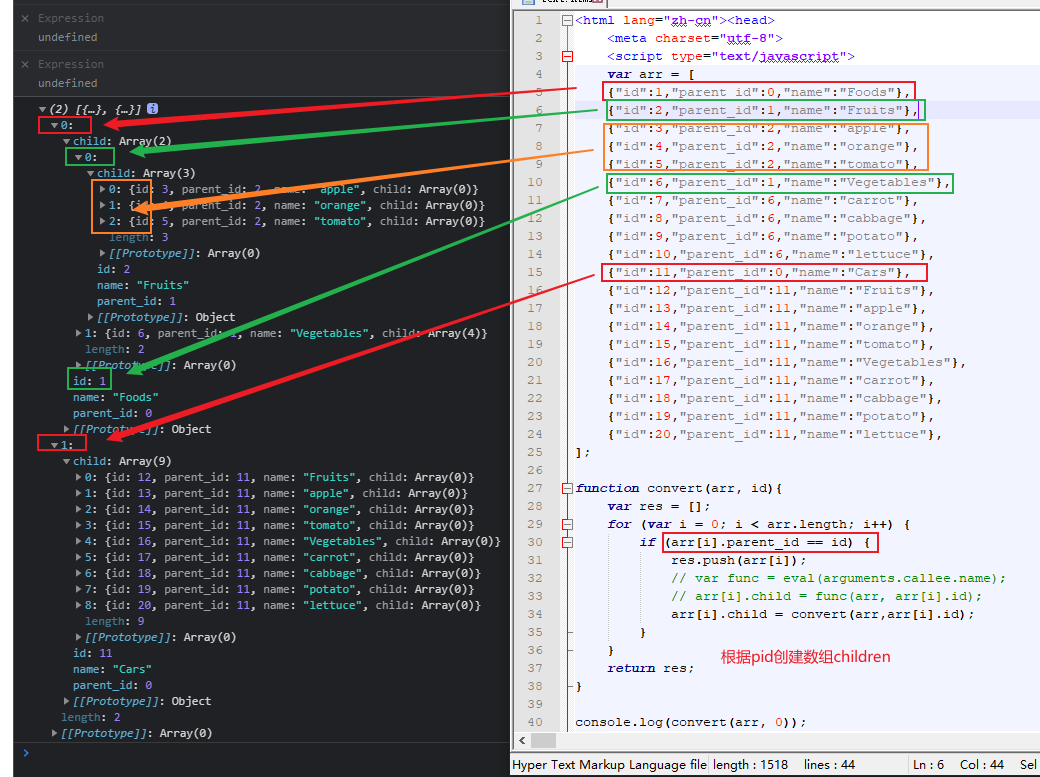Remove the second watch Expression entry
The width and height of the screenshot is (1040, 777).
pyautogui.click(x=25, y=64)
